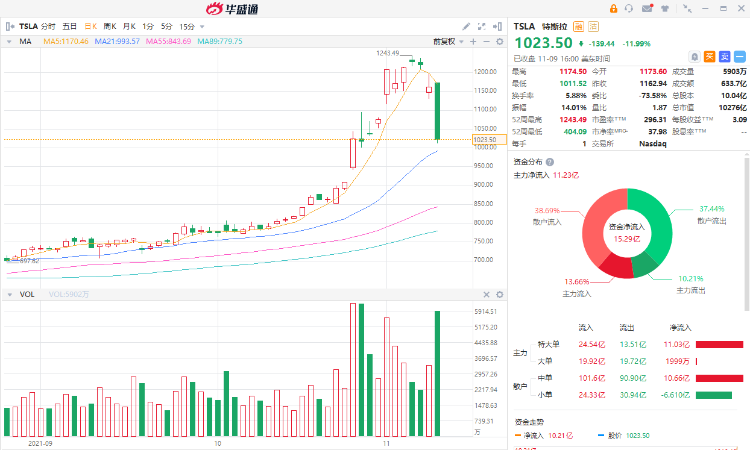Select the 月K monthly tab
Viewport: 750px width, 450px height.
click(129, 26)
